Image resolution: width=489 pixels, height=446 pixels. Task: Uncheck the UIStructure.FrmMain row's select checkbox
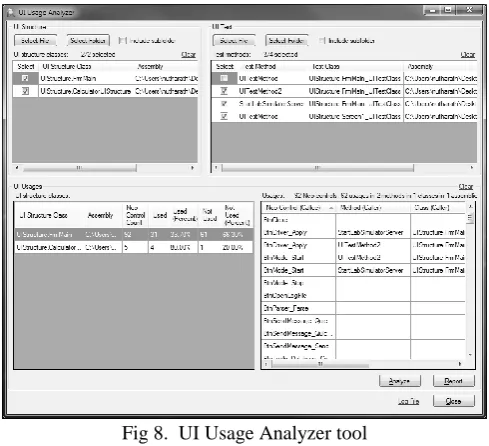tap(25, 78)
